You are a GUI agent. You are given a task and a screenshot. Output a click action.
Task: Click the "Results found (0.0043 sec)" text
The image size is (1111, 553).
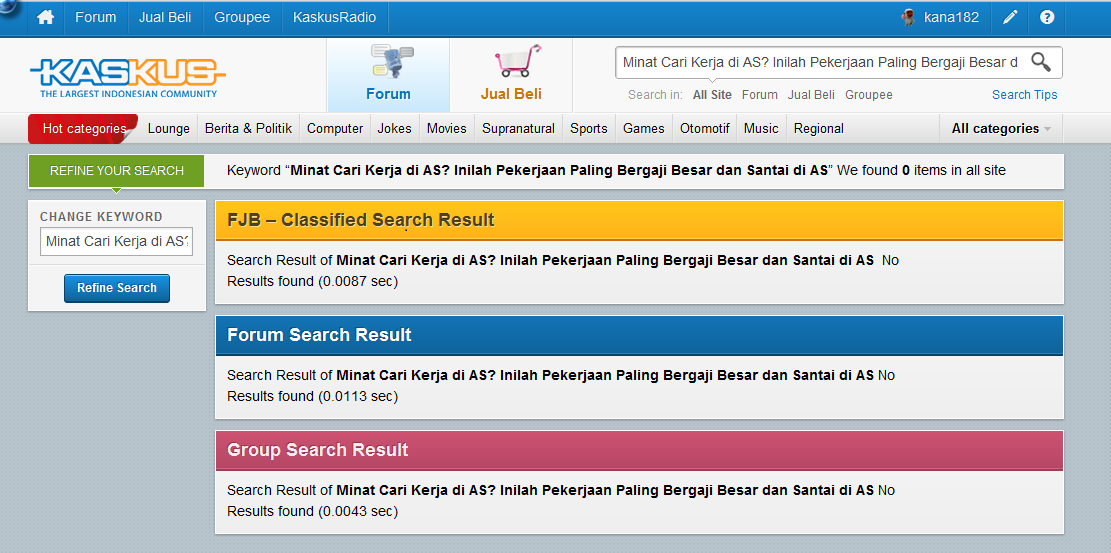312,511
